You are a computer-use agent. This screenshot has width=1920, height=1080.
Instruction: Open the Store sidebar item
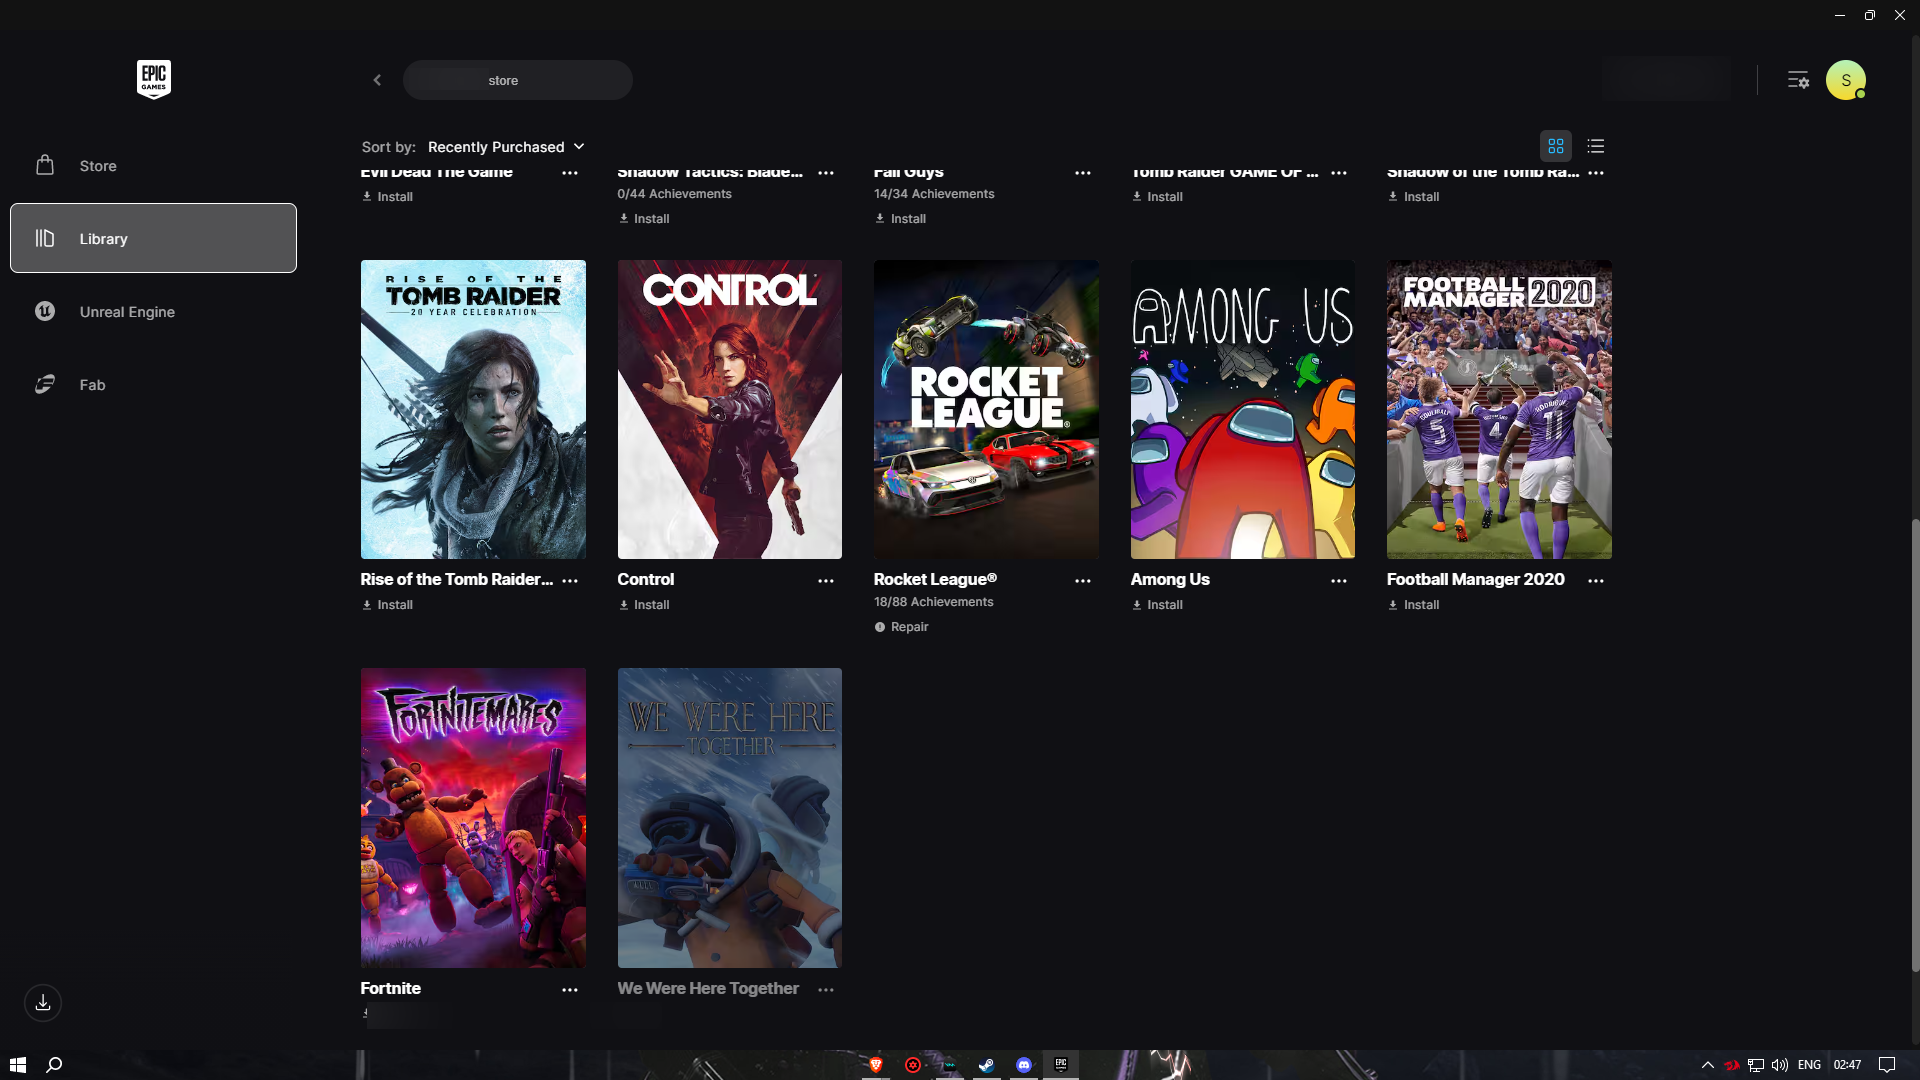tap(153, 165)
